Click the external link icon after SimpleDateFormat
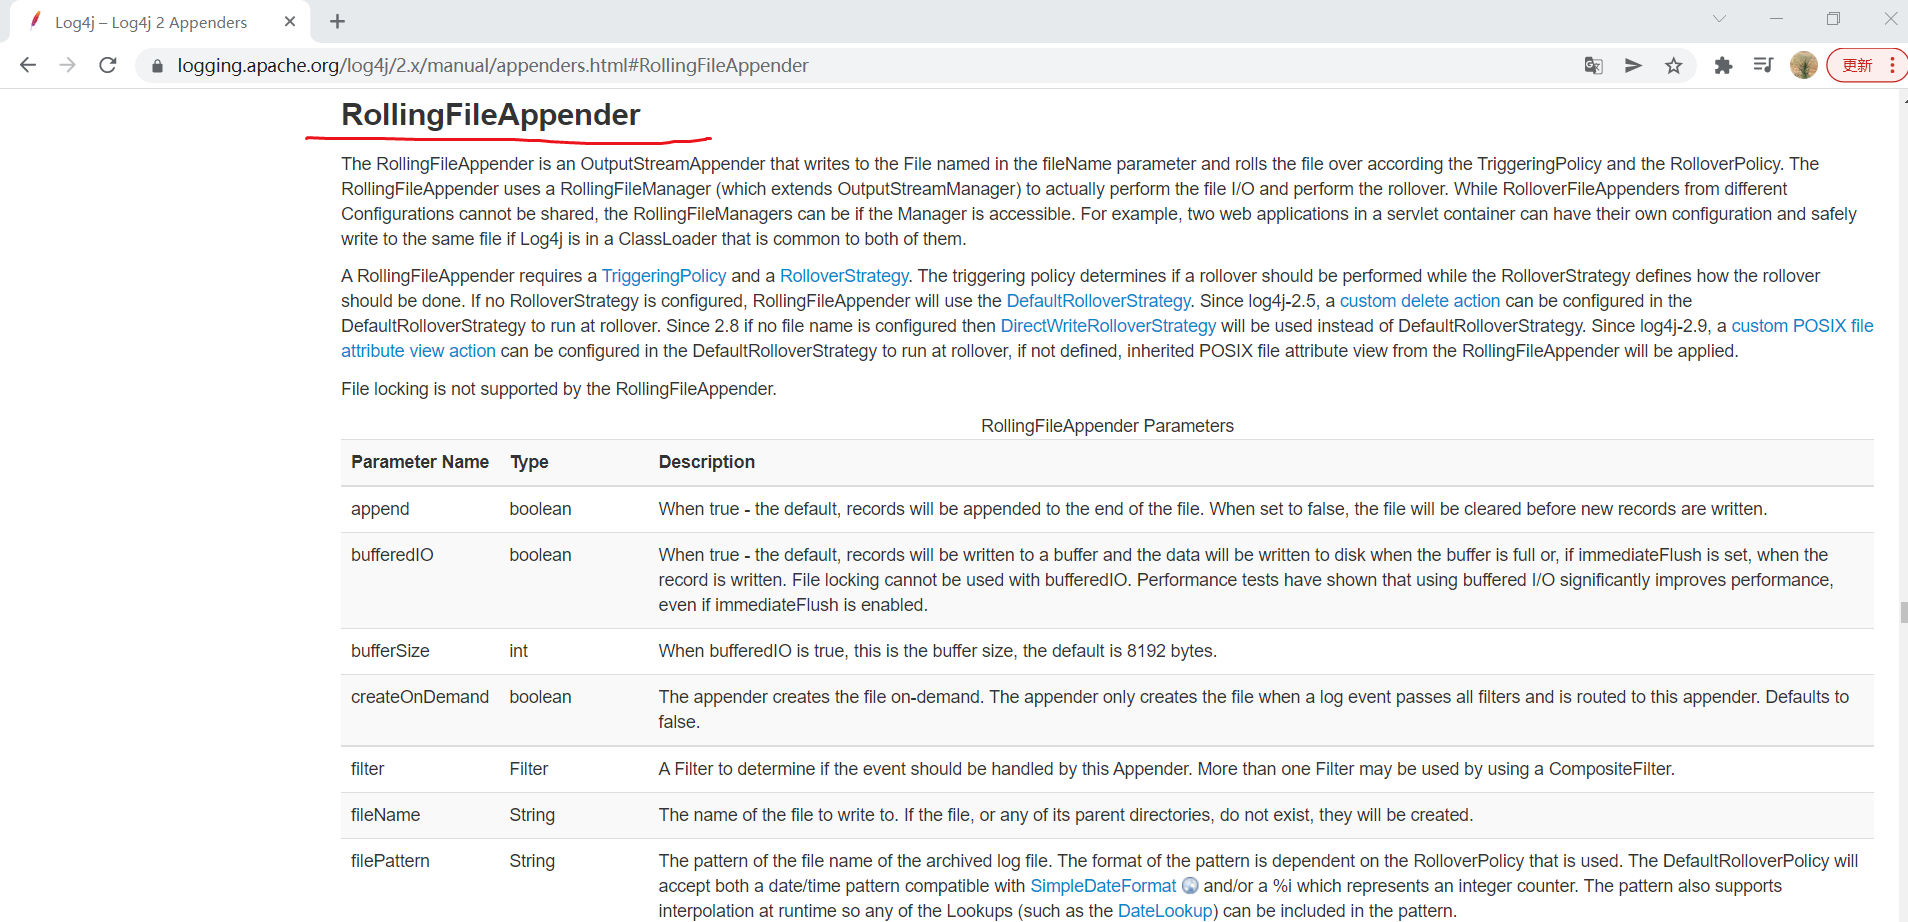1908x922 pixels. point(1190,886)
